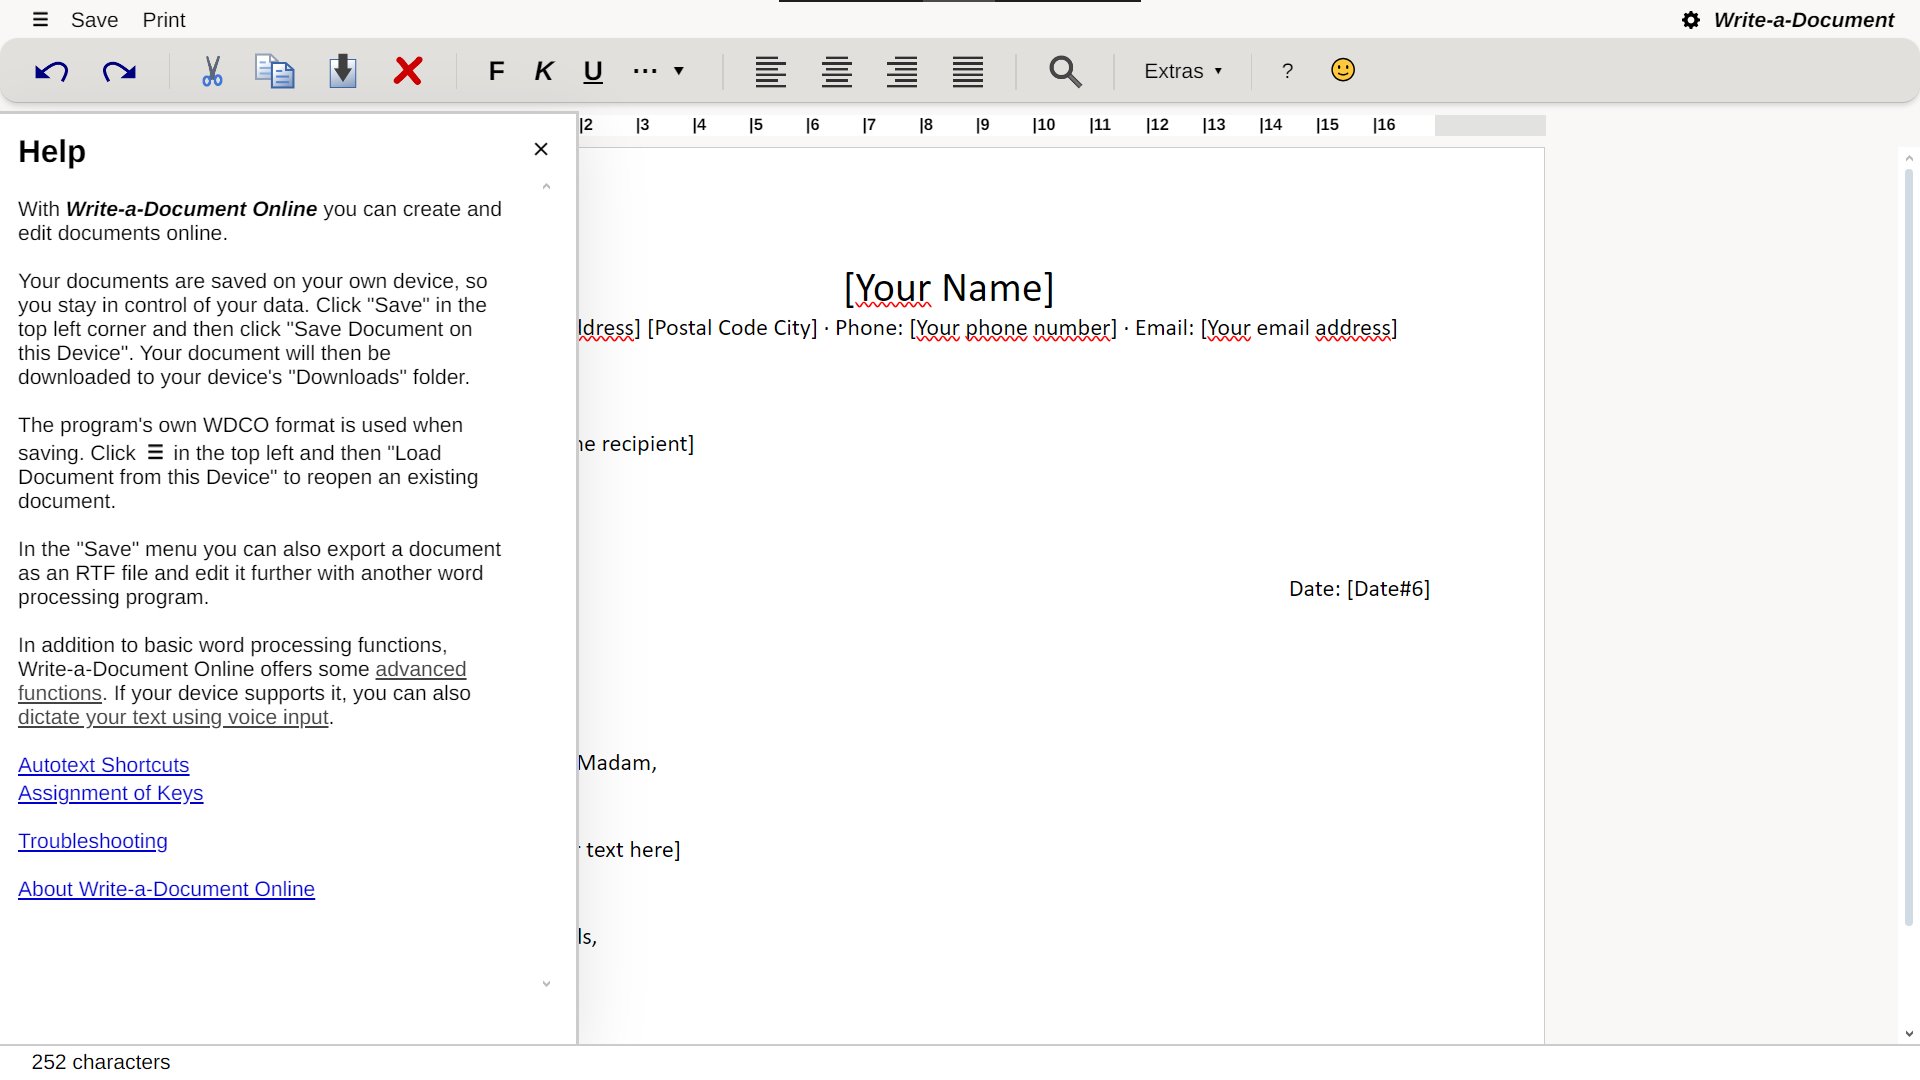Copy selection with copy icon
This screenshot has height=1080, width=1920.
pyautogui.click(x=274, y=71)
